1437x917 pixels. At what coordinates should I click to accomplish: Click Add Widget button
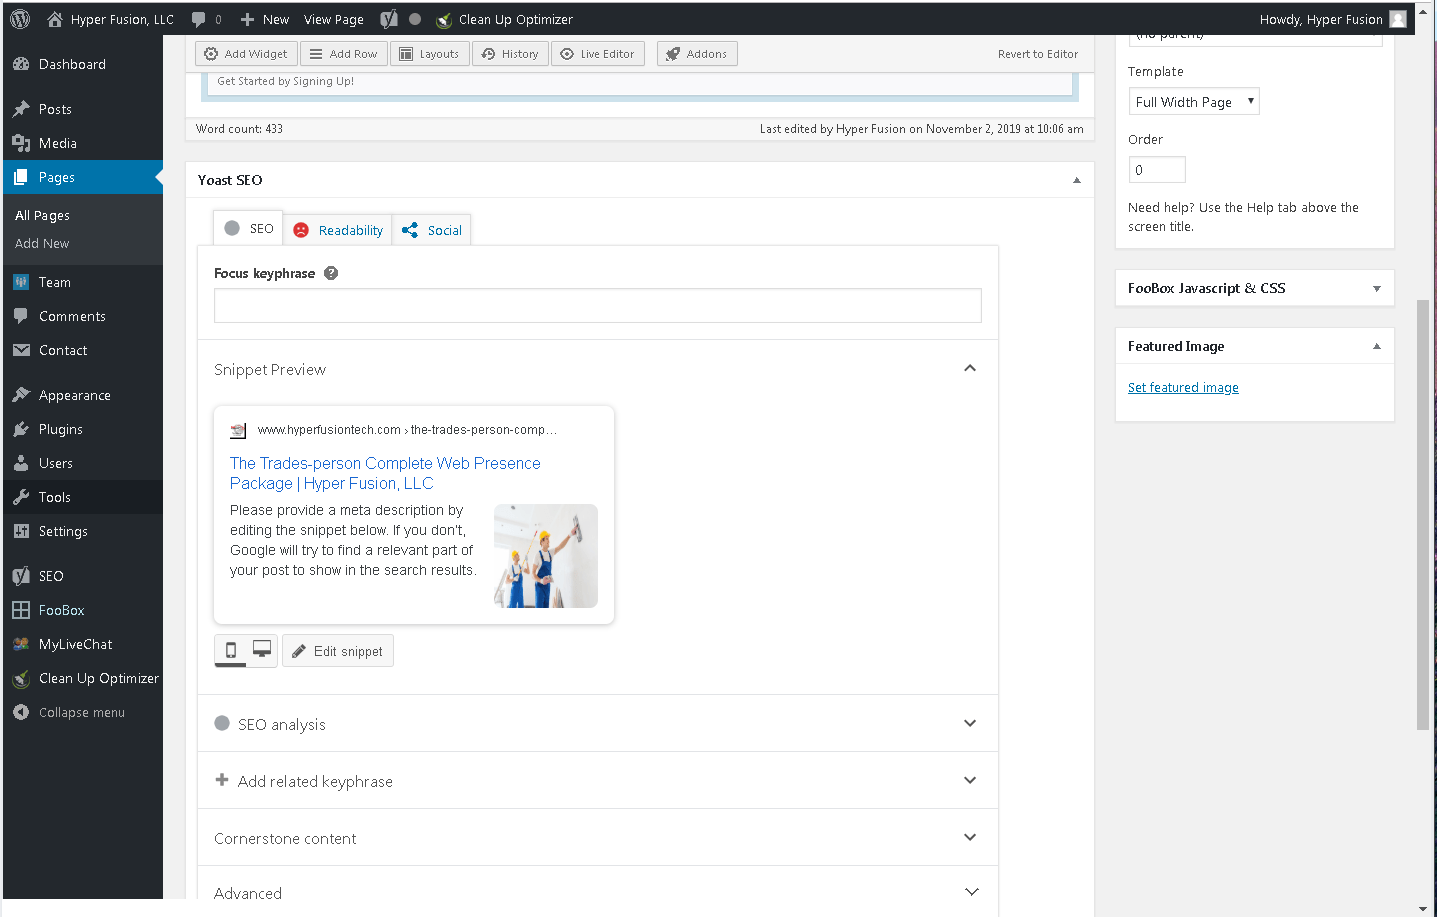[246, 54]
